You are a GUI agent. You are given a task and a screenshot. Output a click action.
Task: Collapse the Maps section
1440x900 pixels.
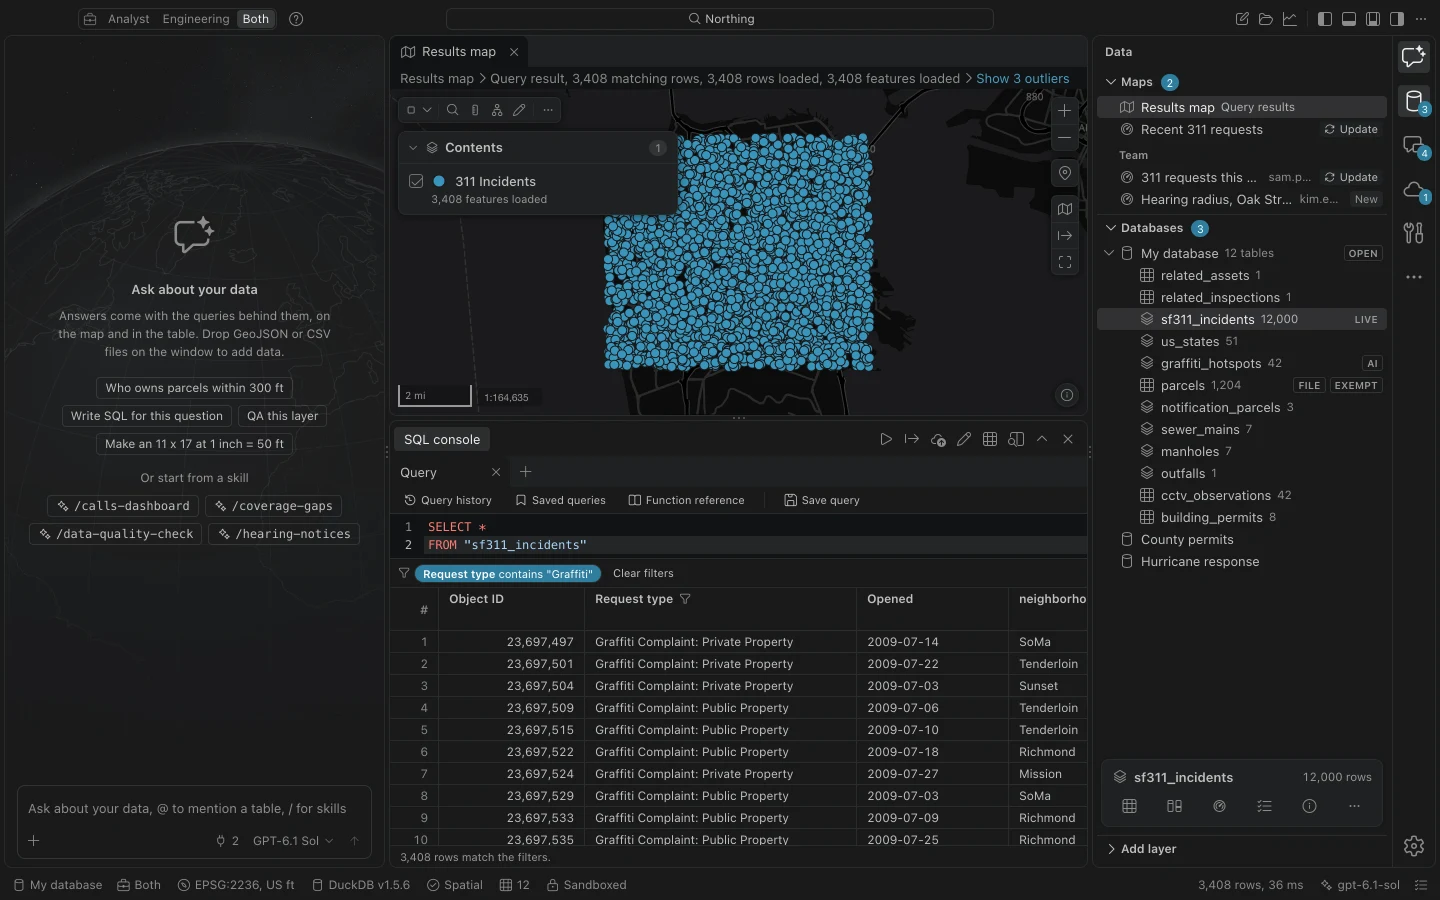[1111, 82]
